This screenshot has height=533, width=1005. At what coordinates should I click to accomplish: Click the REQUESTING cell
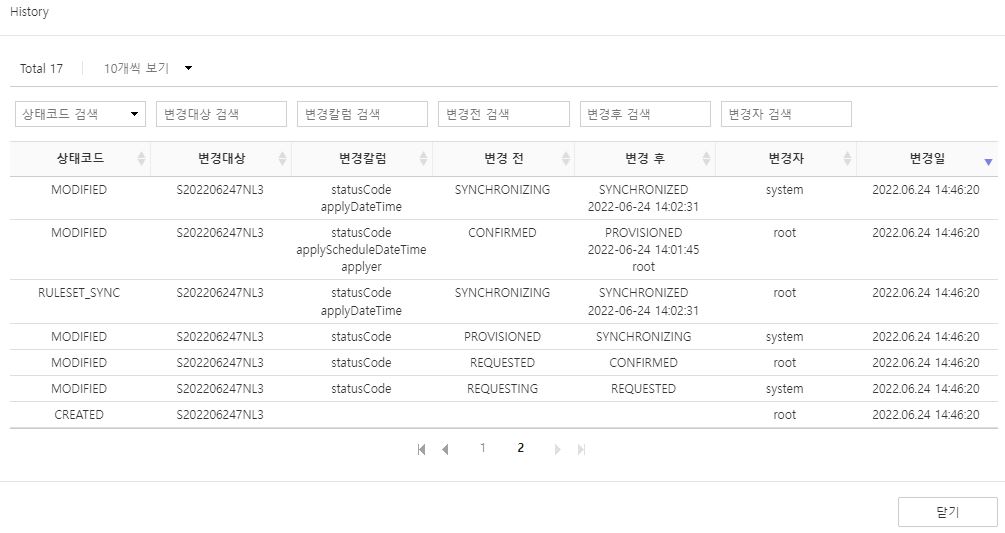coord(502,388)
